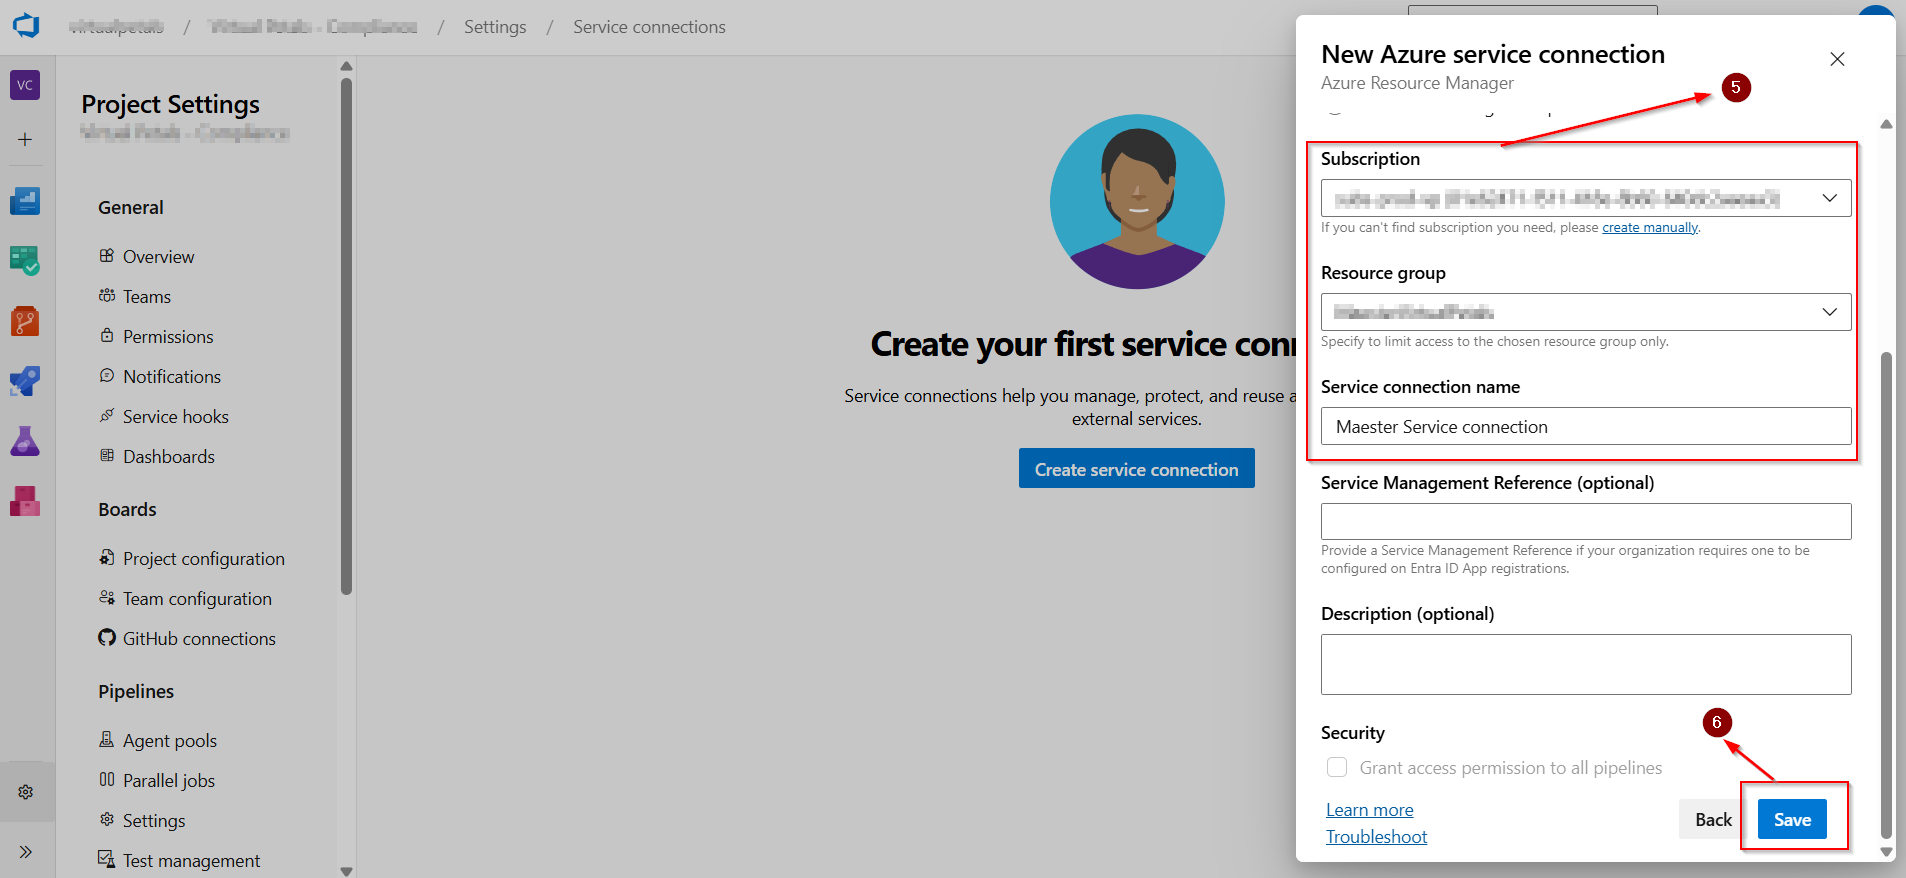Open the Troubleshoot link
This screenshot has height=878, width=1906.
[1376, 837]
